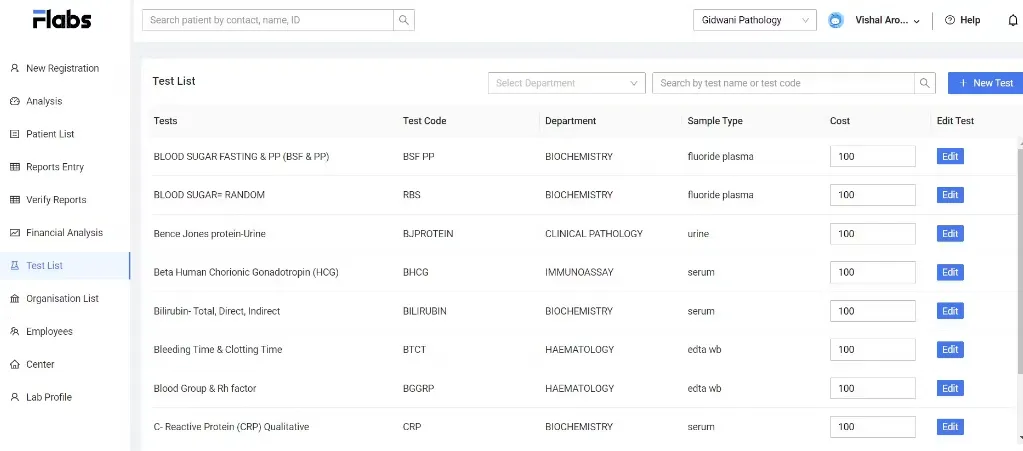The image size is (1023, 451).
Task: Click the cost field for BILIRUBIN
Action: click(x=872, y=311)
